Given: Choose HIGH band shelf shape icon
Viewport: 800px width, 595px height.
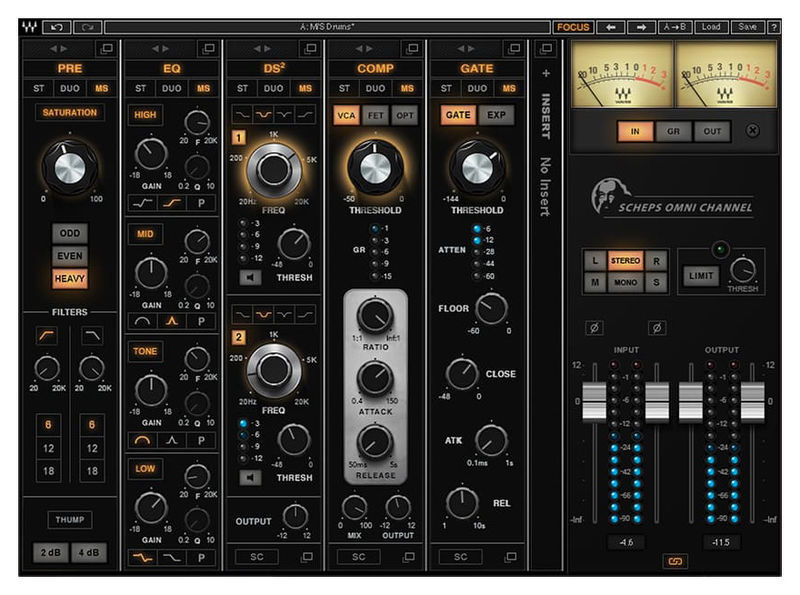Looking at the screenshot, I should click(x=172, y=203).
